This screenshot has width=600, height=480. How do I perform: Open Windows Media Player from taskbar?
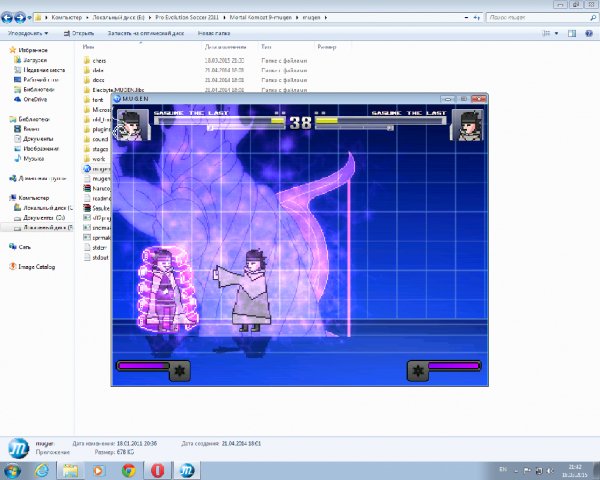click(98, 470)
